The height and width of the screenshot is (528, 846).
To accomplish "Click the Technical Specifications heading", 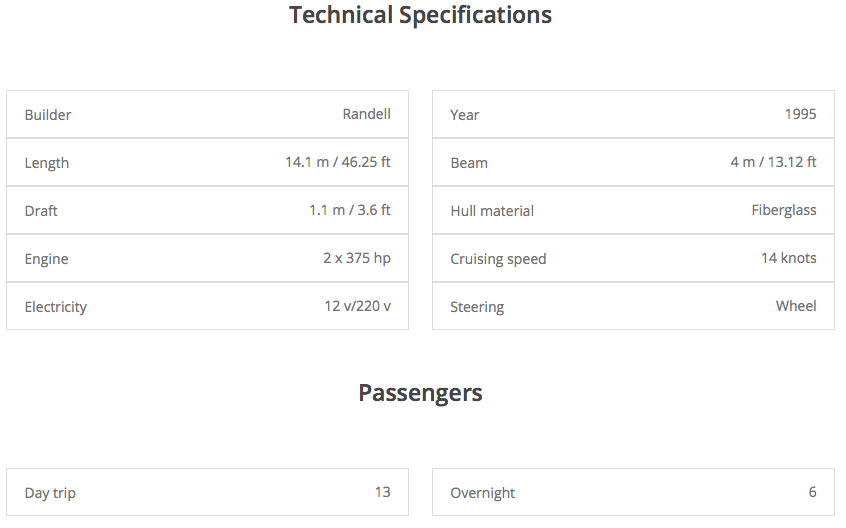I will (420, 15).
